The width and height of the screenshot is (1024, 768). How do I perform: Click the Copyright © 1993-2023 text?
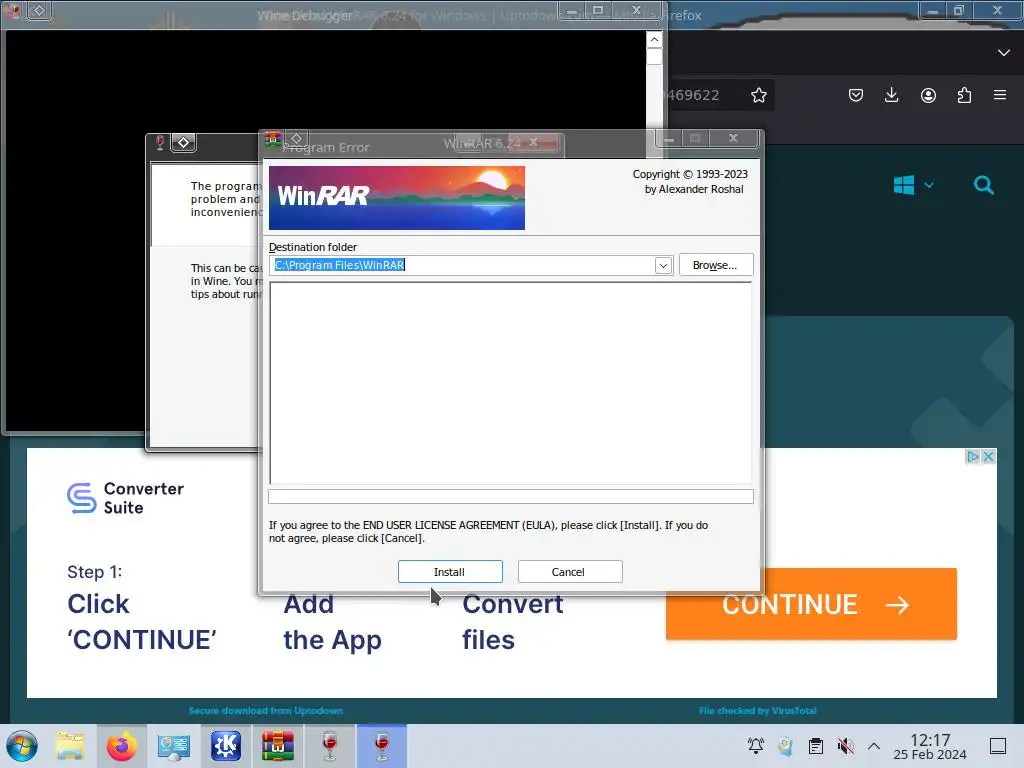coord(690,174)
